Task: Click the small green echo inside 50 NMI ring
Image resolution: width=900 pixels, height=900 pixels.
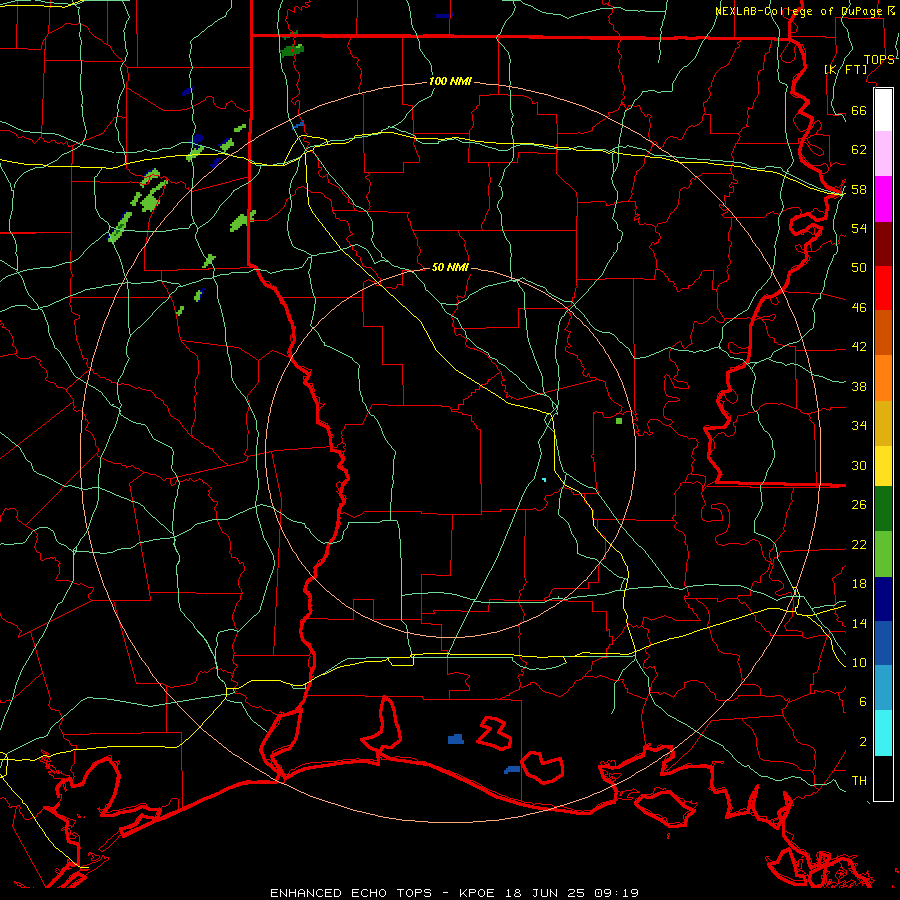Action: [619, 421]
